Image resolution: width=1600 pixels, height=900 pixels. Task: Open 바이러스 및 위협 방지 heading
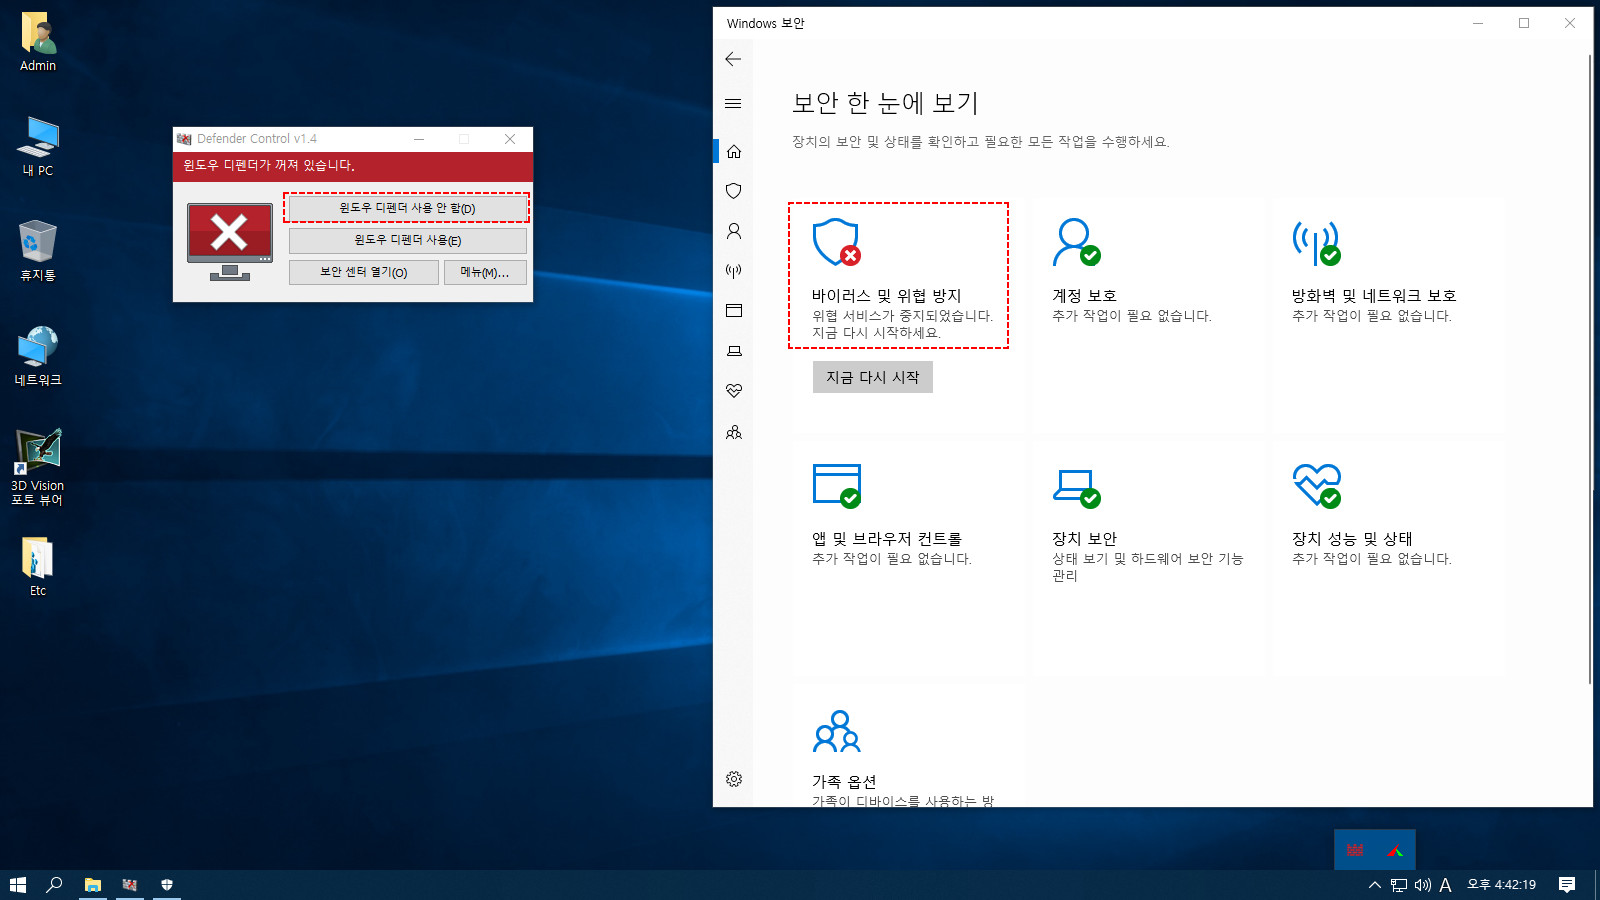886,296
